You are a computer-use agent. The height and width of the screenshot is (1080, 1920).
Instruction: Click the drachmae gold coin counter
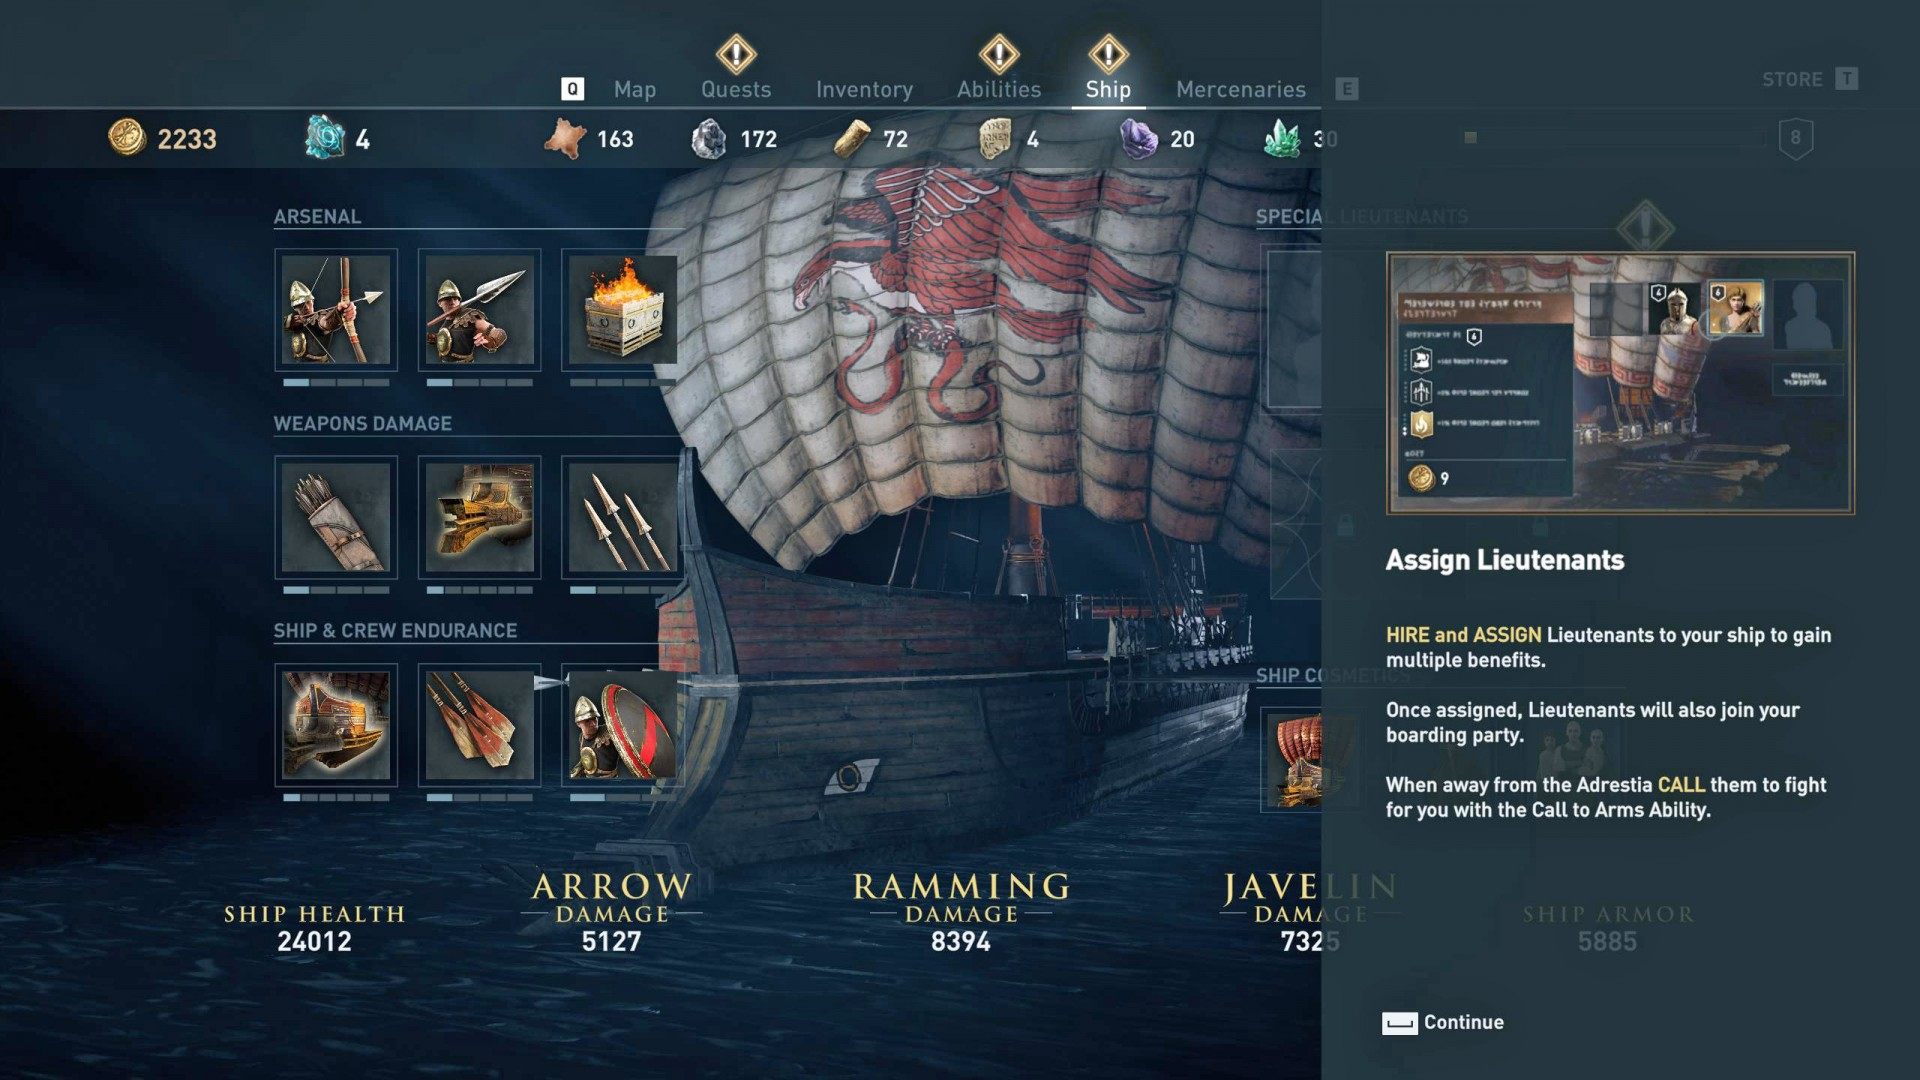pos(163,138)
